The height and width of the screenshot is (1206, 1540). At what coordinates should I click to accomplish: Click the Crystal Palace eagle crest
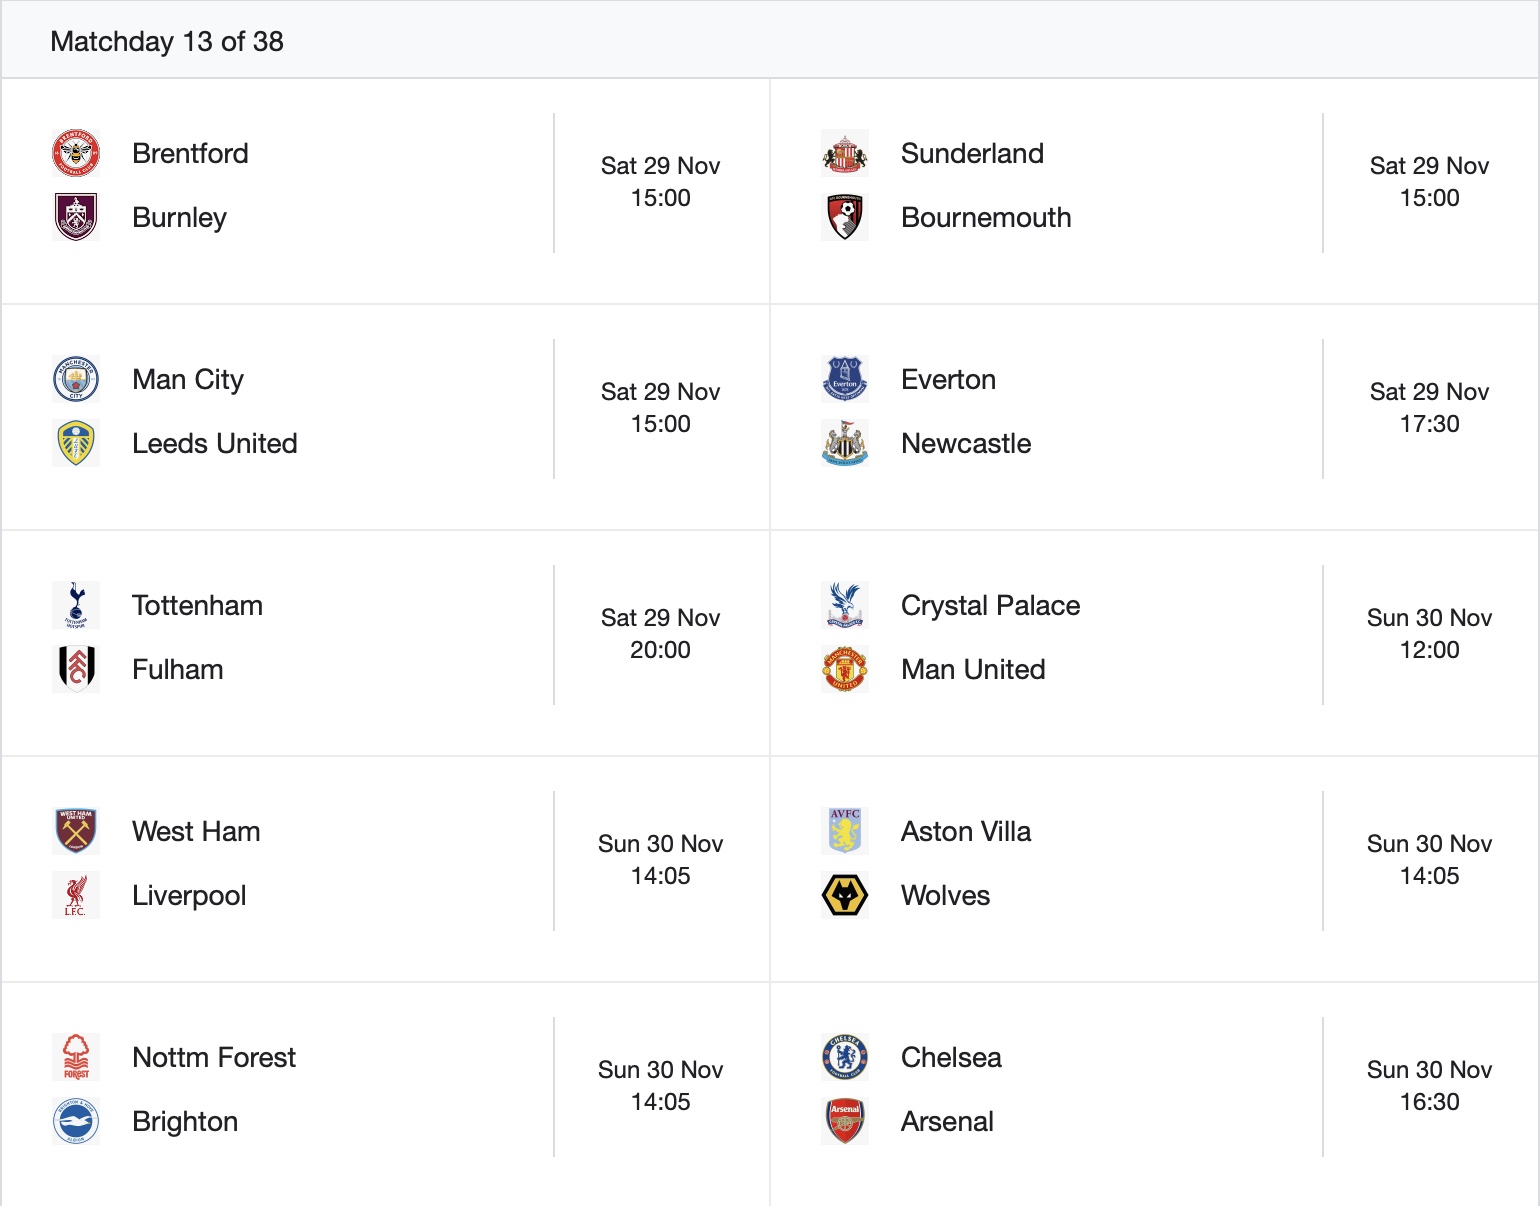[845, 605]
